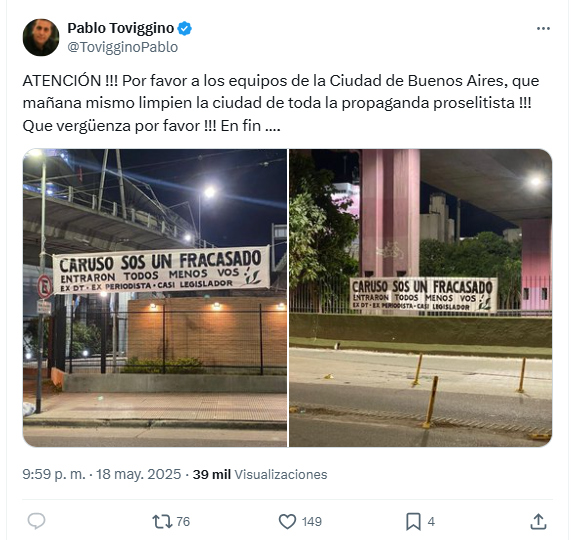Viewport: 580px width, 540px height.
Task: Open the three-dot more options menu
Action: tap(543, 28)
